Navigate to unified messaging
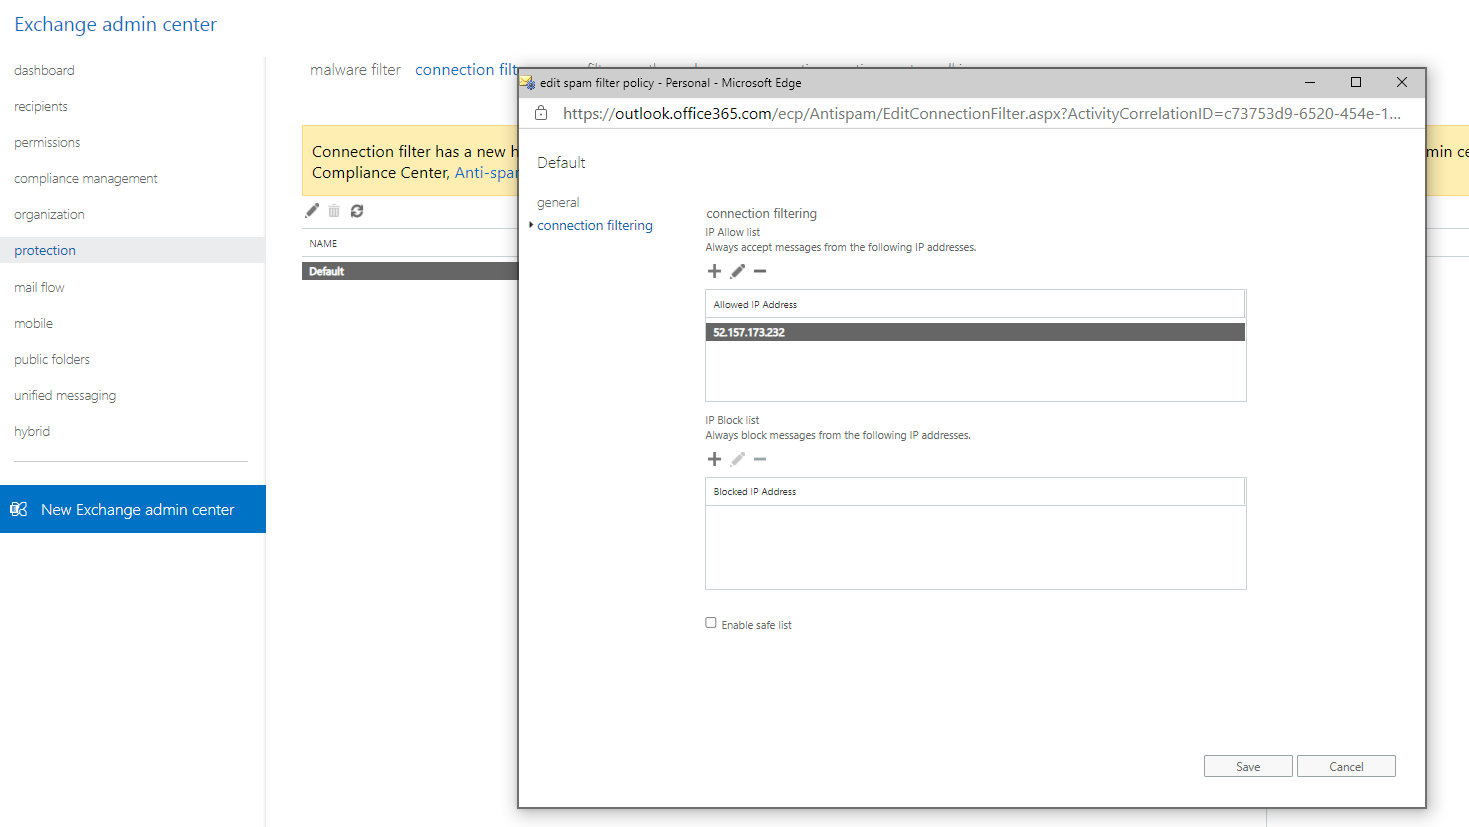1469x827 pixels. (65, 395)
